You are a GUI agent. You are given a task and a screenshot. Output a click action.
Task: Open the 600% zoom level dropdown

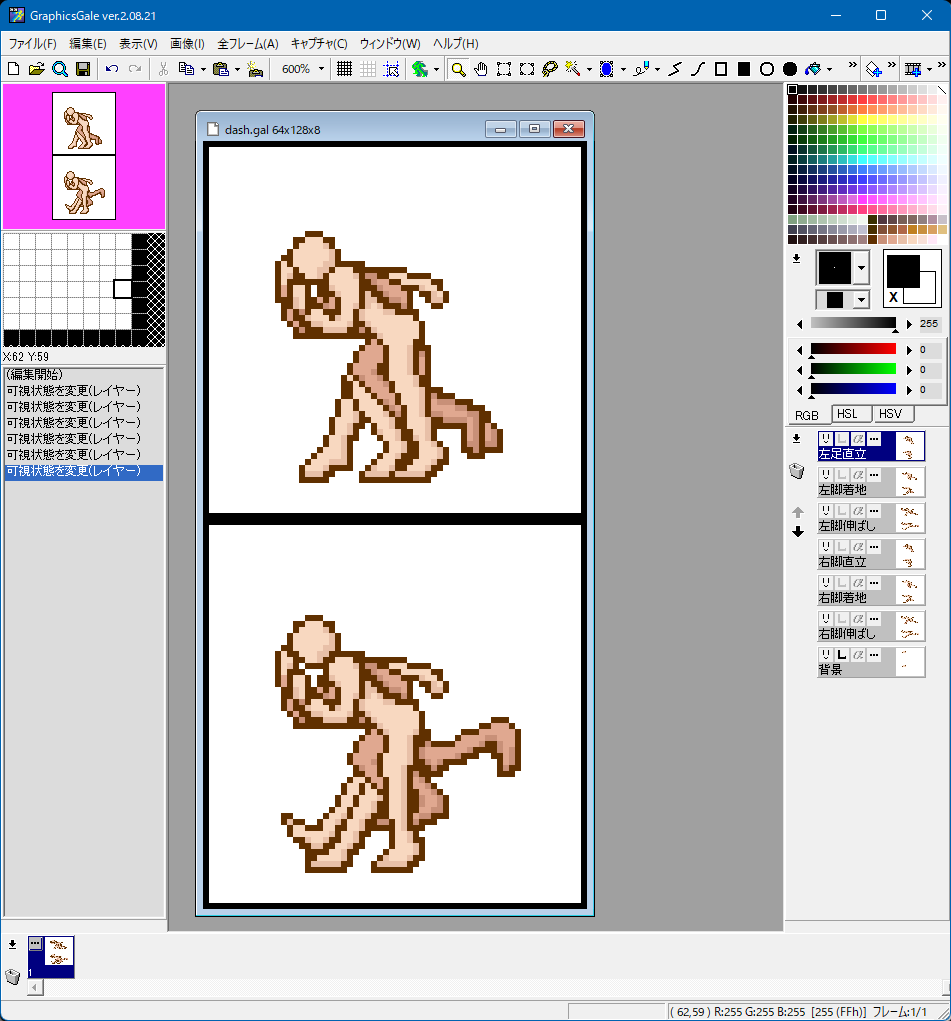click(321, 69)
